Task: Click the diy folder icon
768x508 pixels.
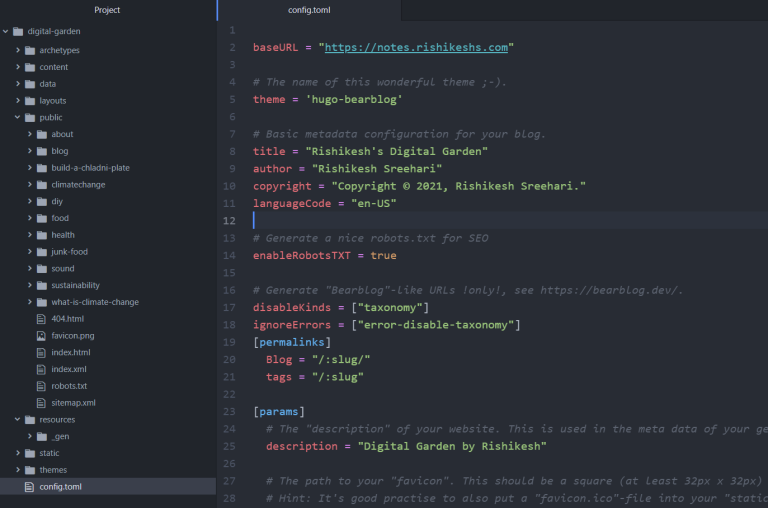Action: pos(42,201)
